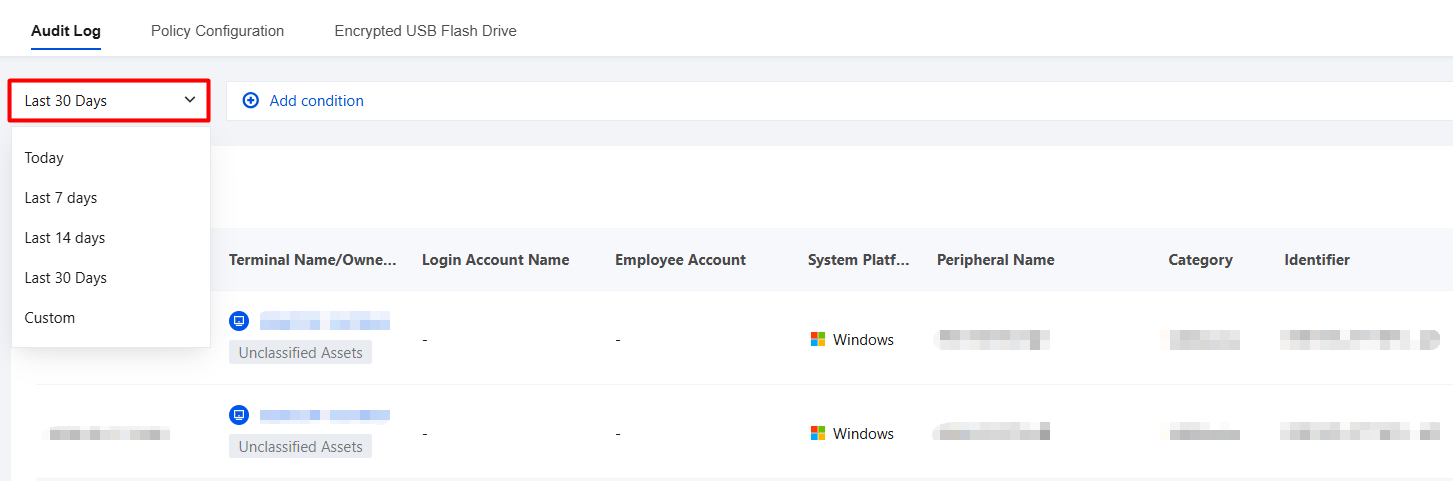Click the second row's blue terminal monitor icon
Screen dimensions: 1453x481
(x=238, y=415)
